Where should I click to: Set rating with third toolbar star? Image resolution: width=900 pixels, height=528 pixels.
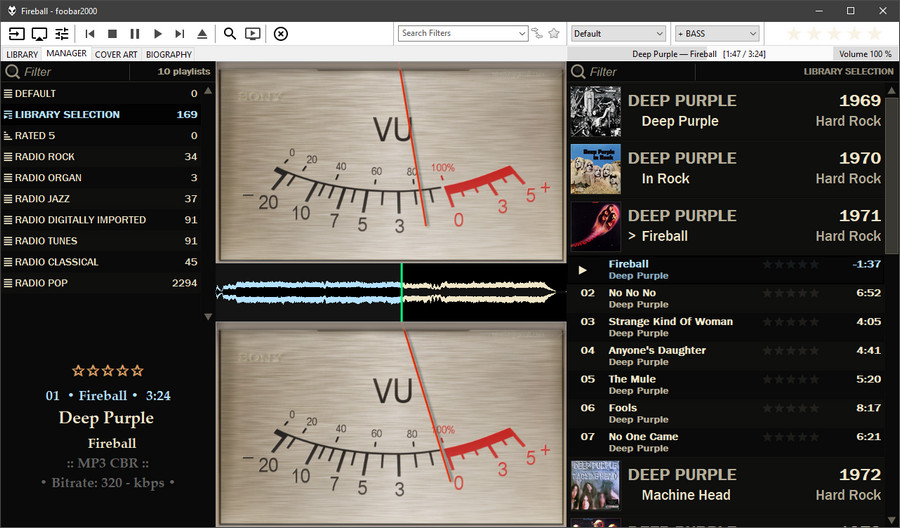click(x=835, y=33)
